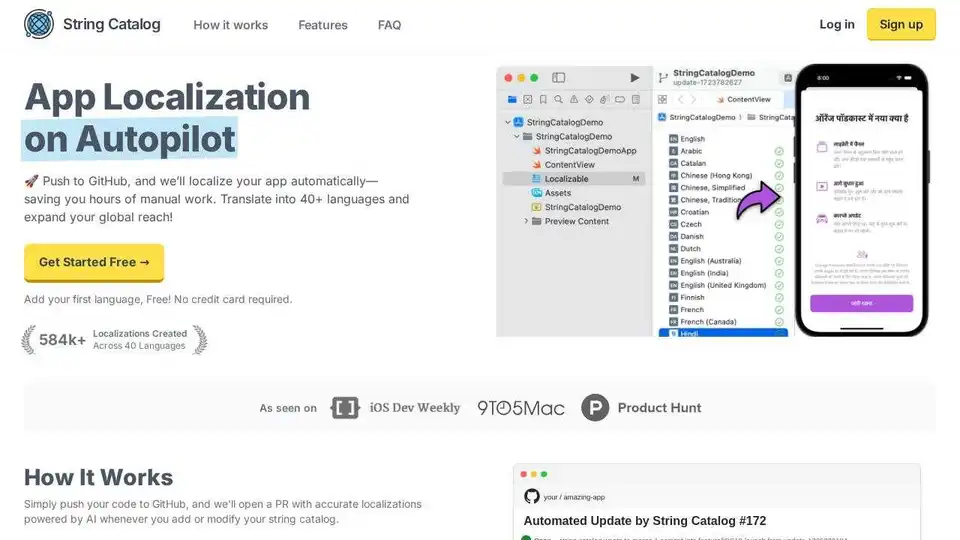
Task: Click the GitHub icon beside your / amazing-app
Action: (x=531, y=496)
